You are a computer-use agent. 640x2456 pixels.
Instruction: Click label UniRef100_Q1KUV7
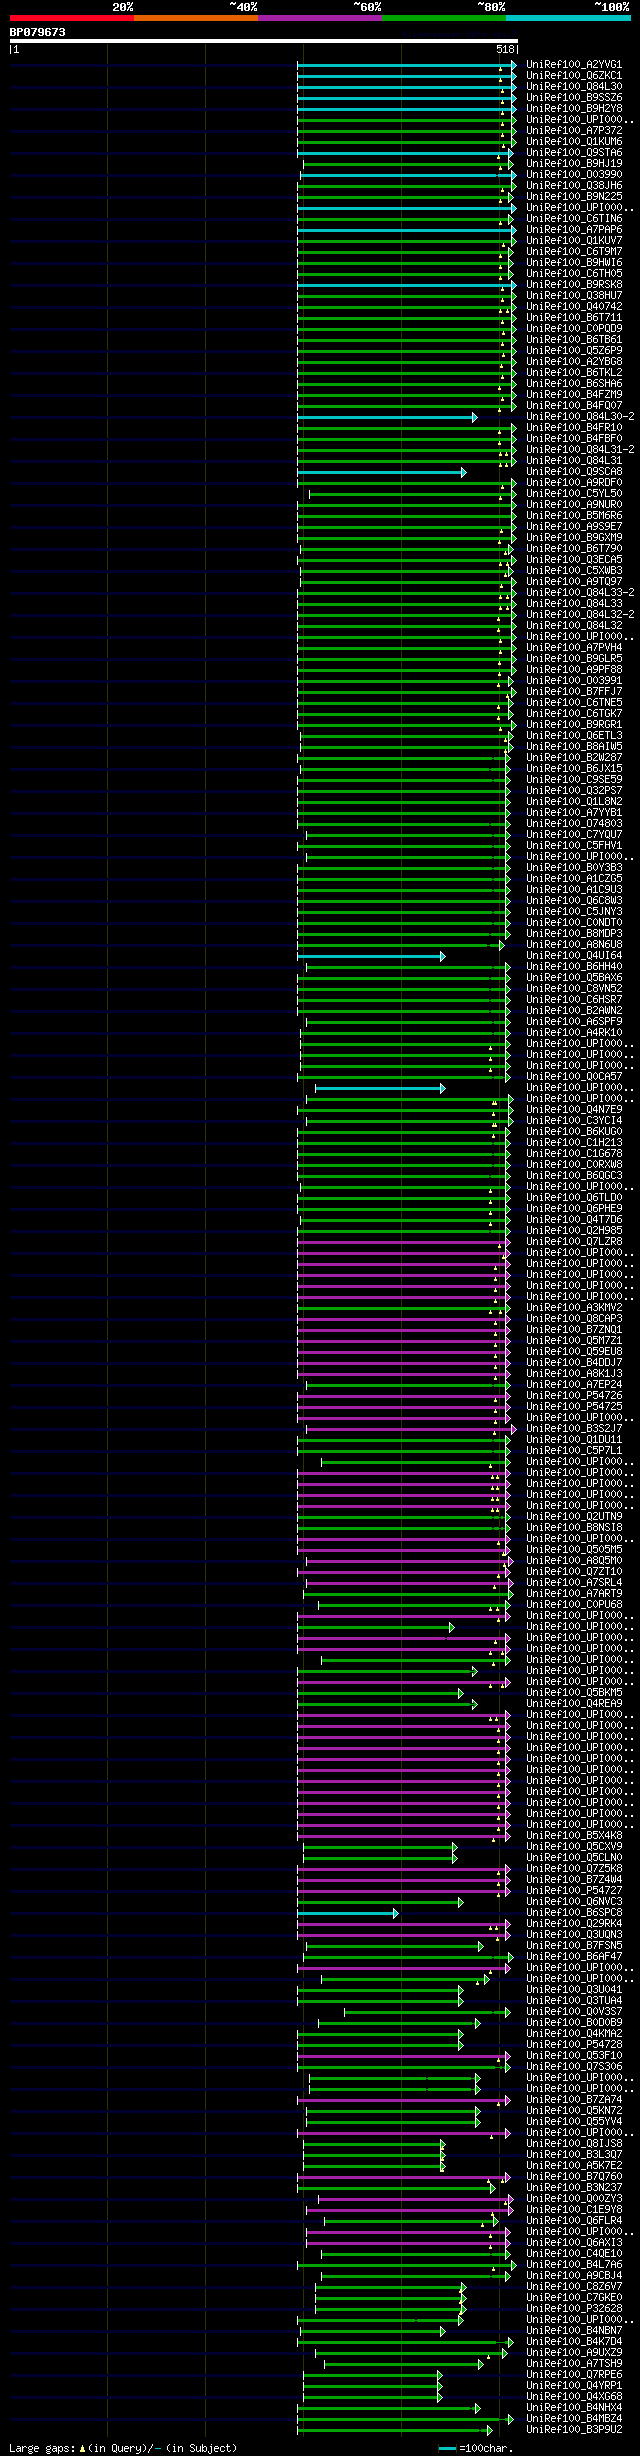[574, 241]
